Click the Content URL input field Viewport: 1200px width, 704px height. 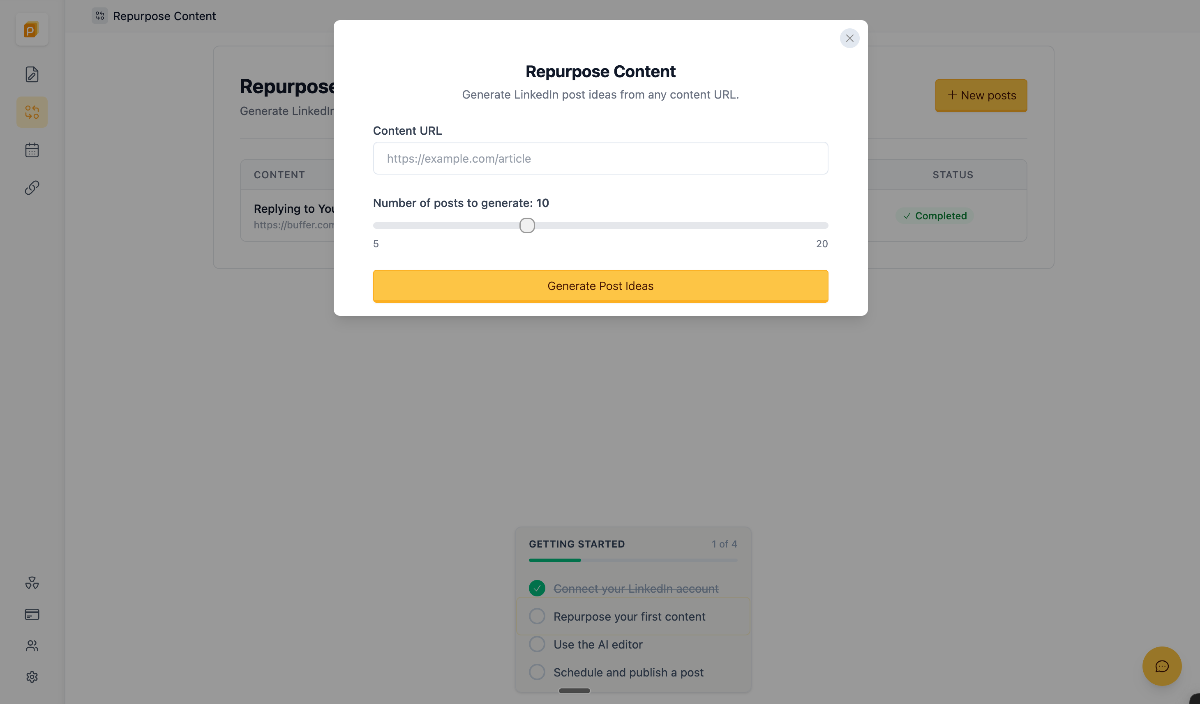click(x=600, y=159)
